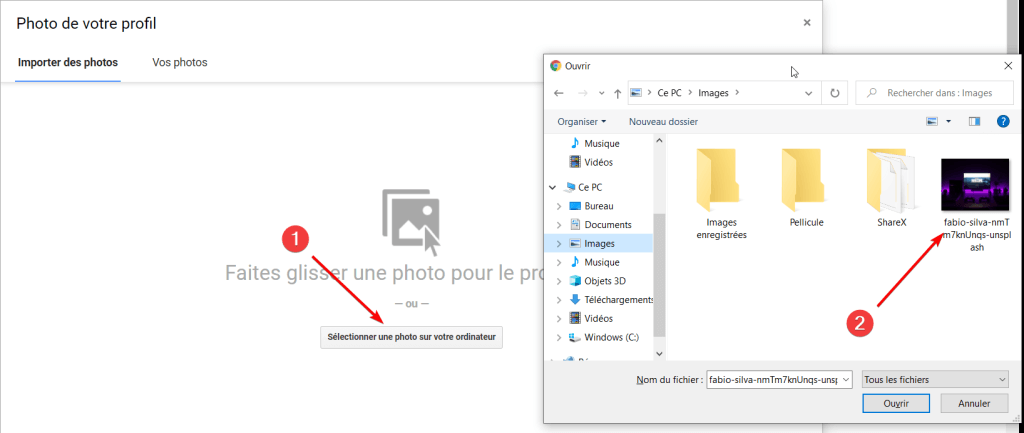Viewport: 1024px width, 433px height.
Task: Click the Ouvrir button
Action: point(895,404)
